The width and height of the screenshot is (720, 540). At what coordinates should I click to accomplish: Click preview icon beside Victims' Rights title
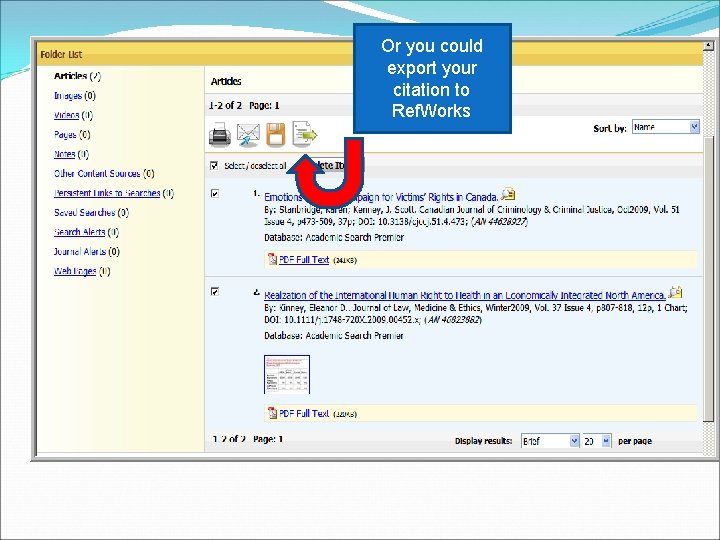coord(508,194)
